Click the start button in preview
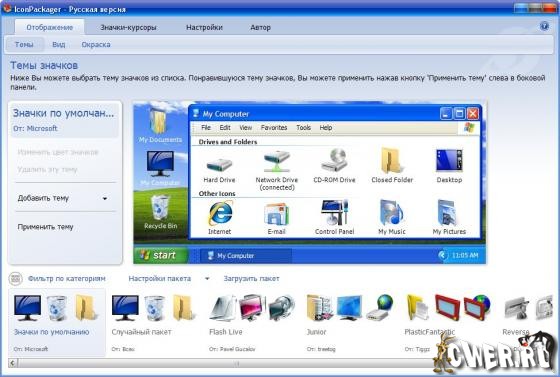The image size is (560, 377). 161,255
